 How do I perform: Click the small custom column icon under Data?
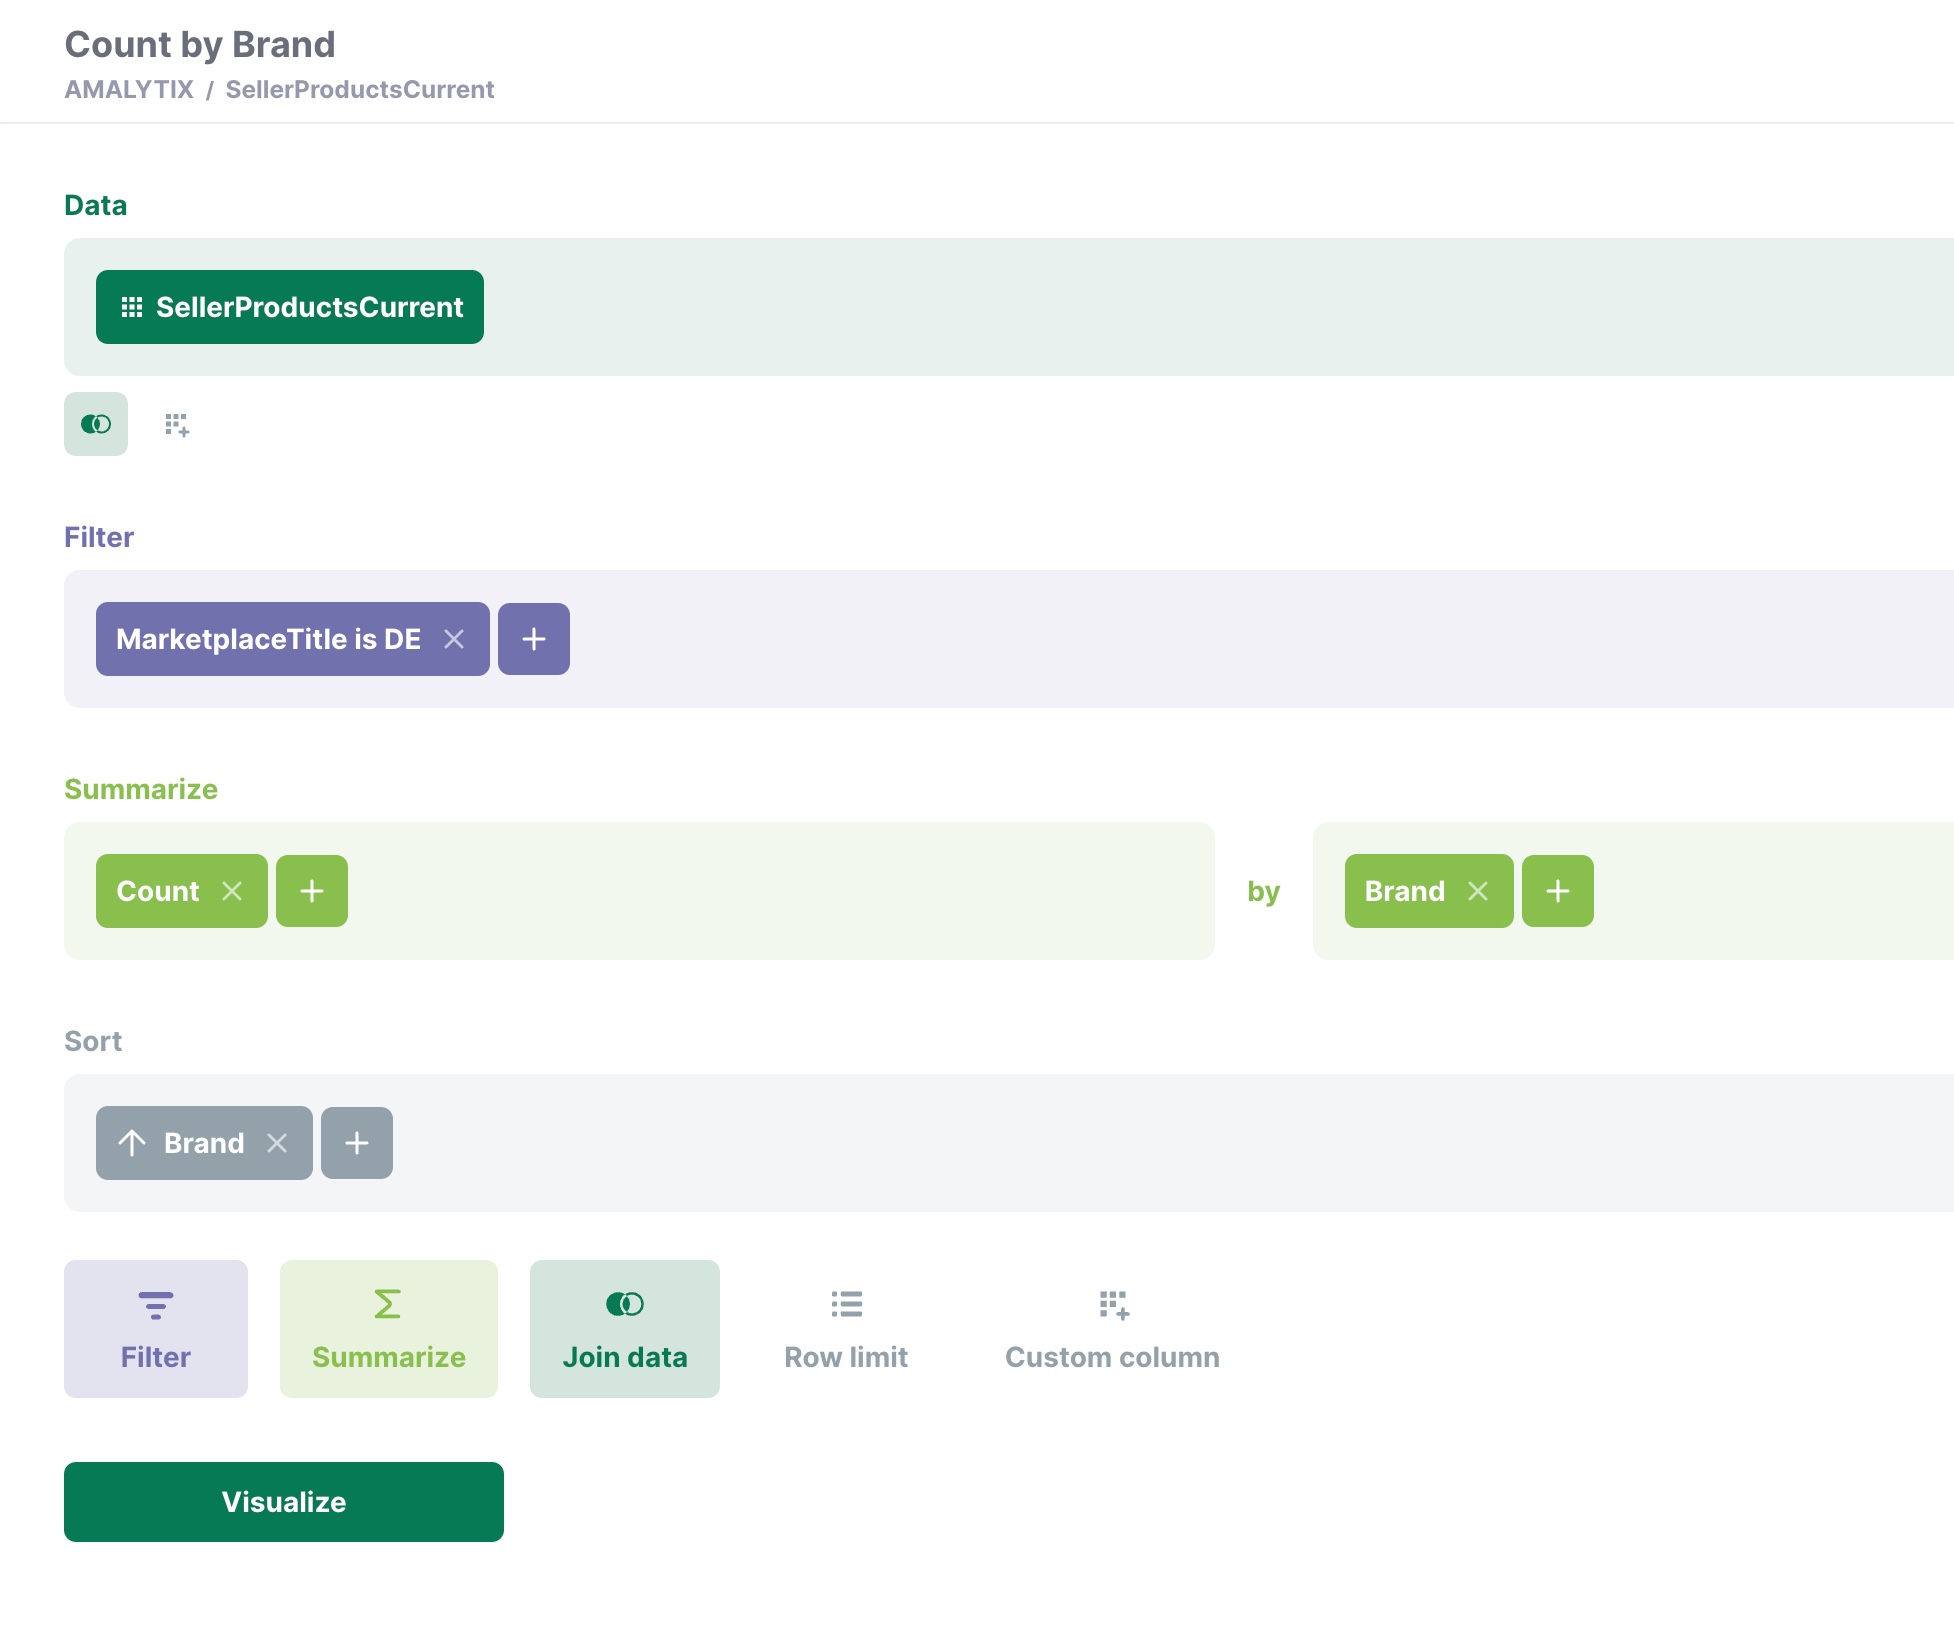pos(177,425)
